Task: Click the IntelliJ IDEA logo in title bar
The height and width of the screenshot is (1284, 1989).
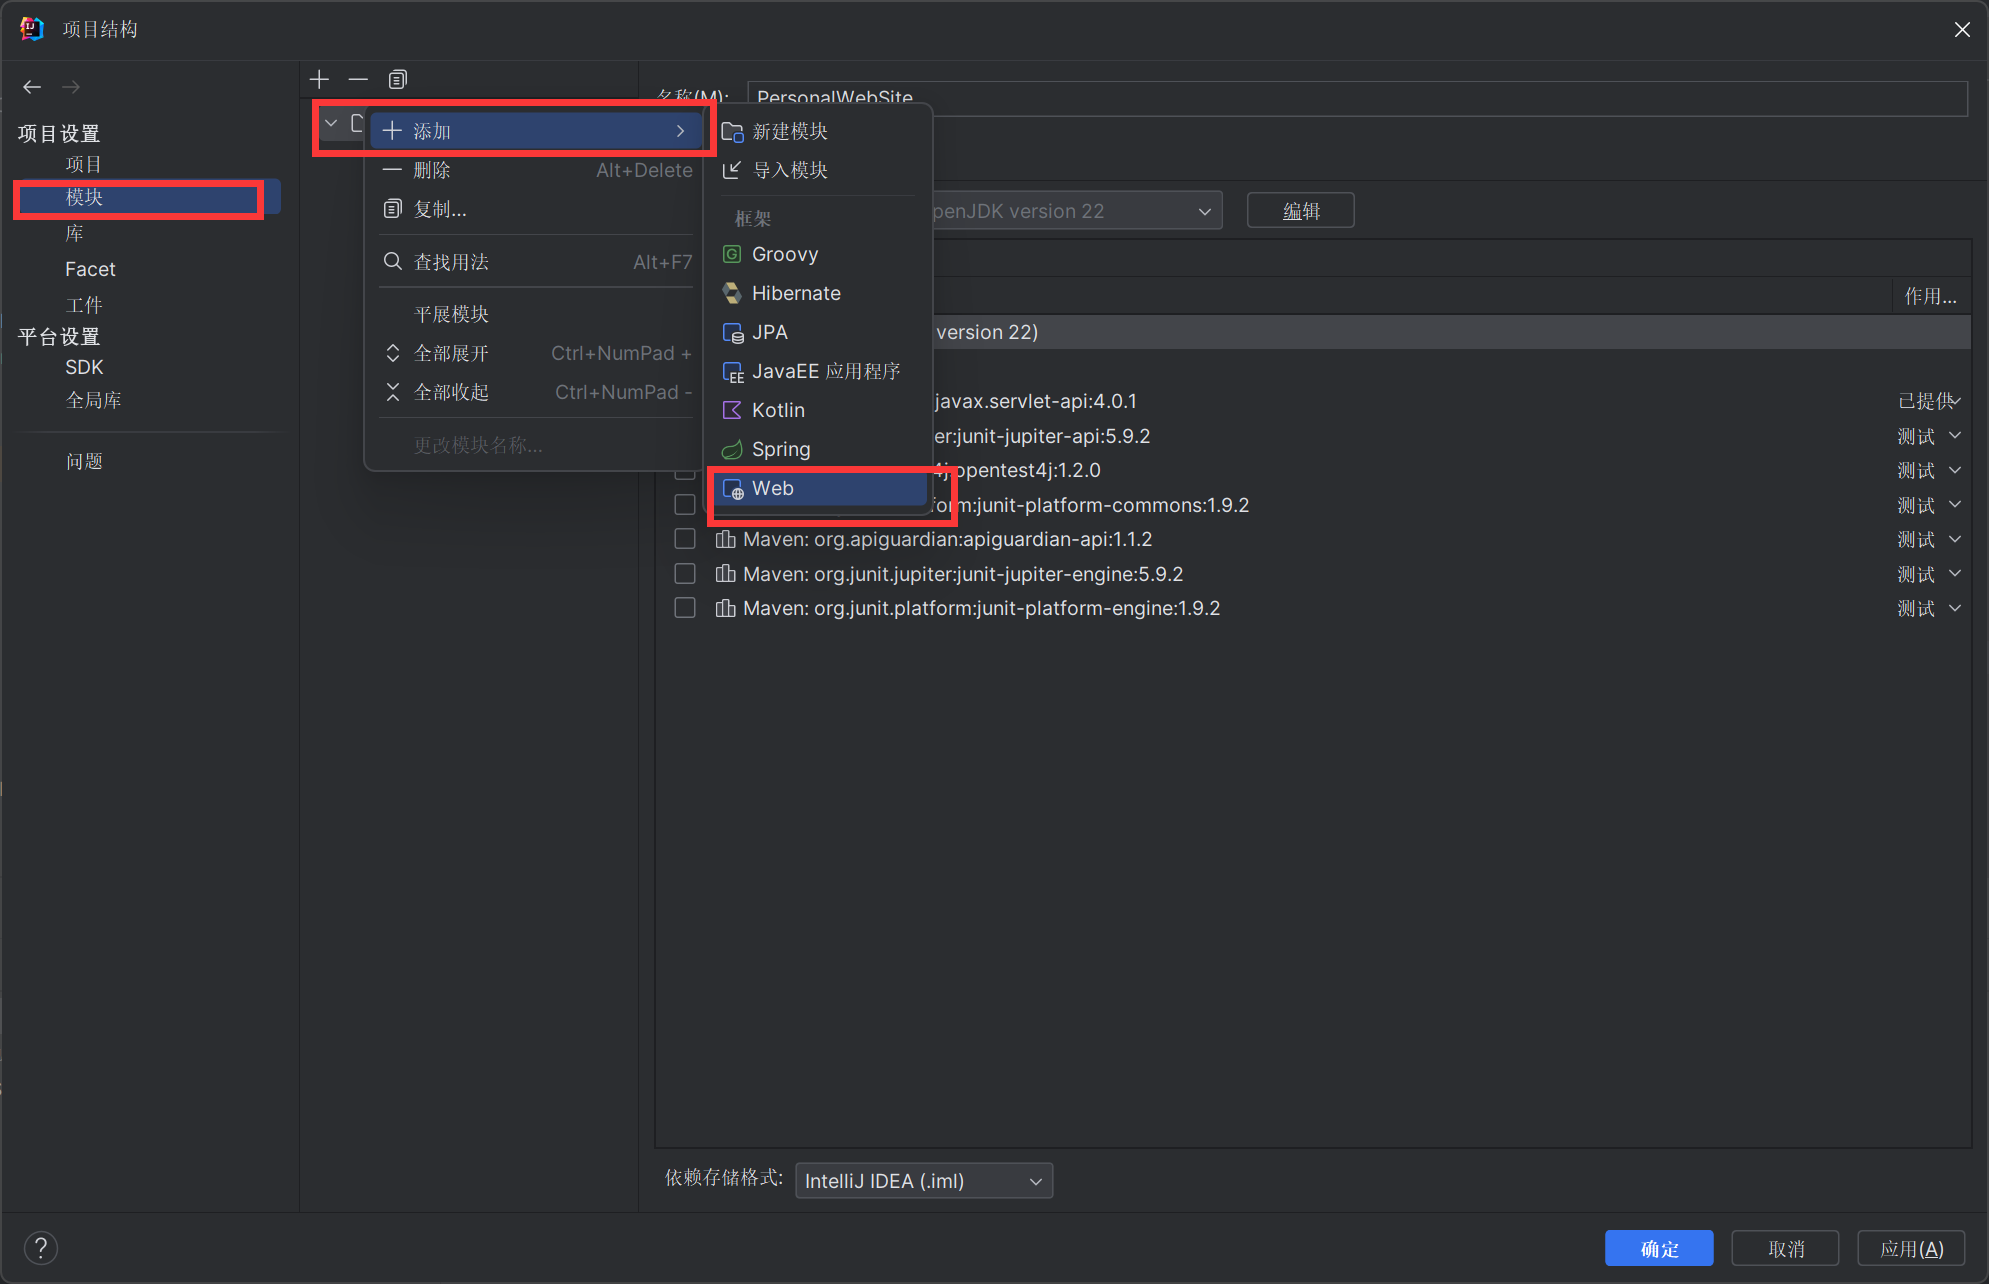Action: coord(31,29)
